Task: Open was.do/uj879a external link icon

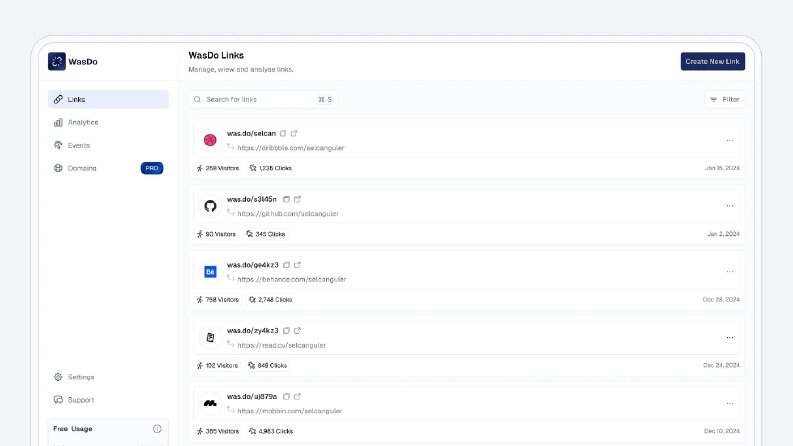Action: tap(297, 396)
